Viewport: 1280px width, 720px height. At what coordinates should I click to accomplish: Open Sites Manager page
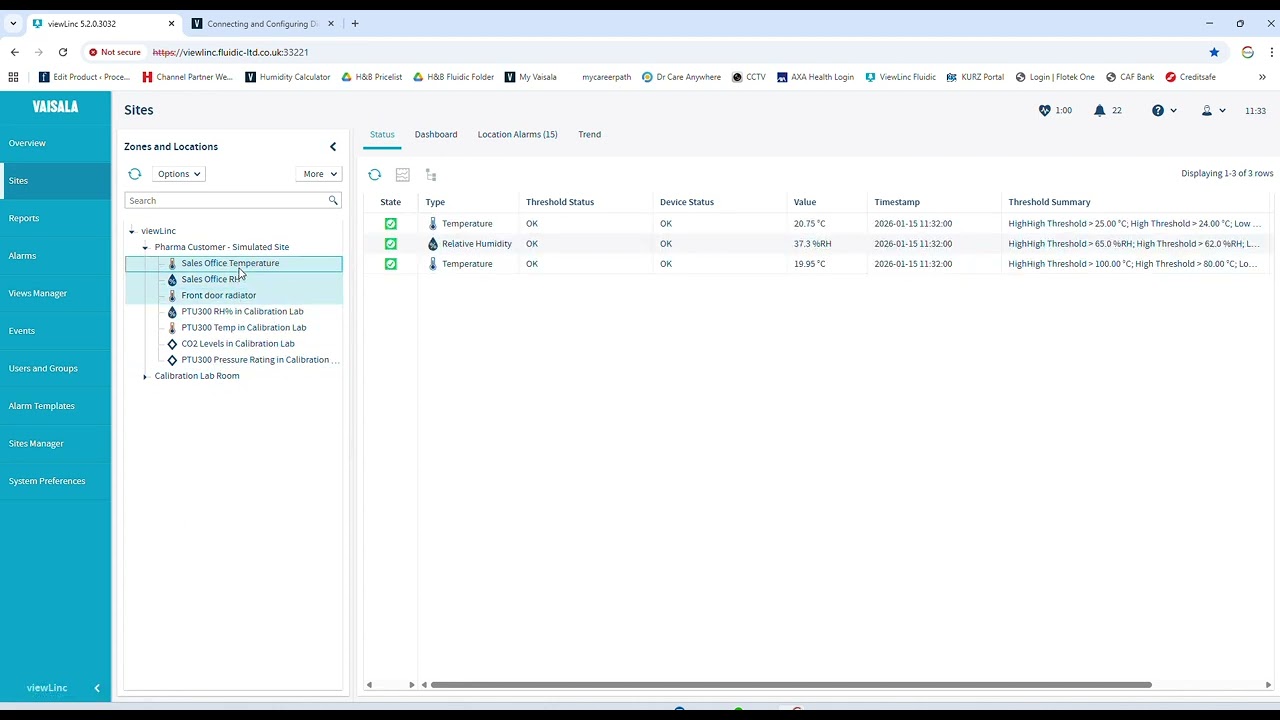pos(56,443)
